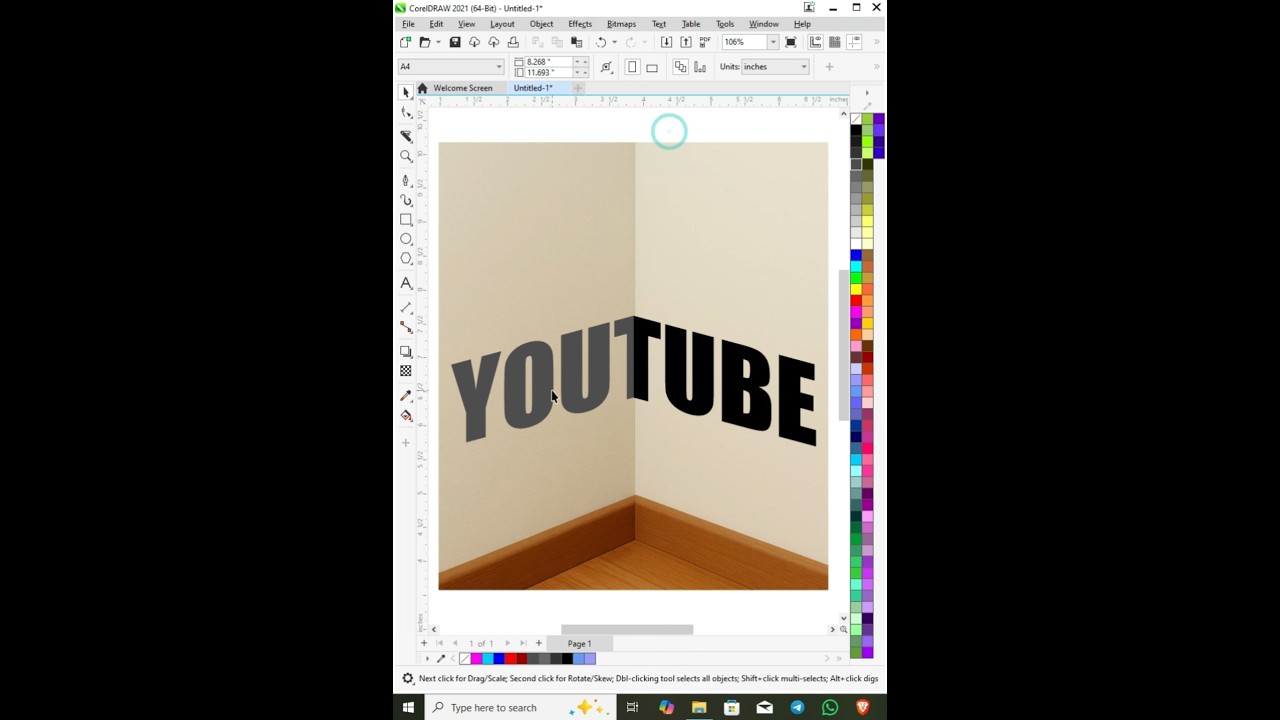
Task: Select the Parallel Dimension tool
Action: click(x=406, y=308)
